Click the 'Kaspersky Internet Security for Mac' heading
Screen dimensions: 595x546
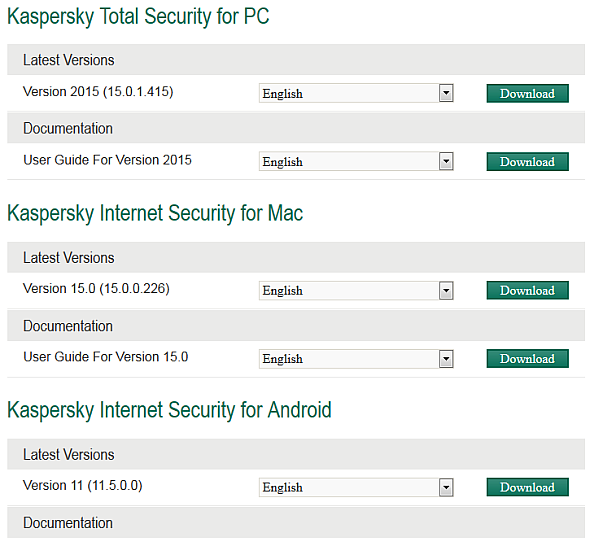click(x=155, y=213)
